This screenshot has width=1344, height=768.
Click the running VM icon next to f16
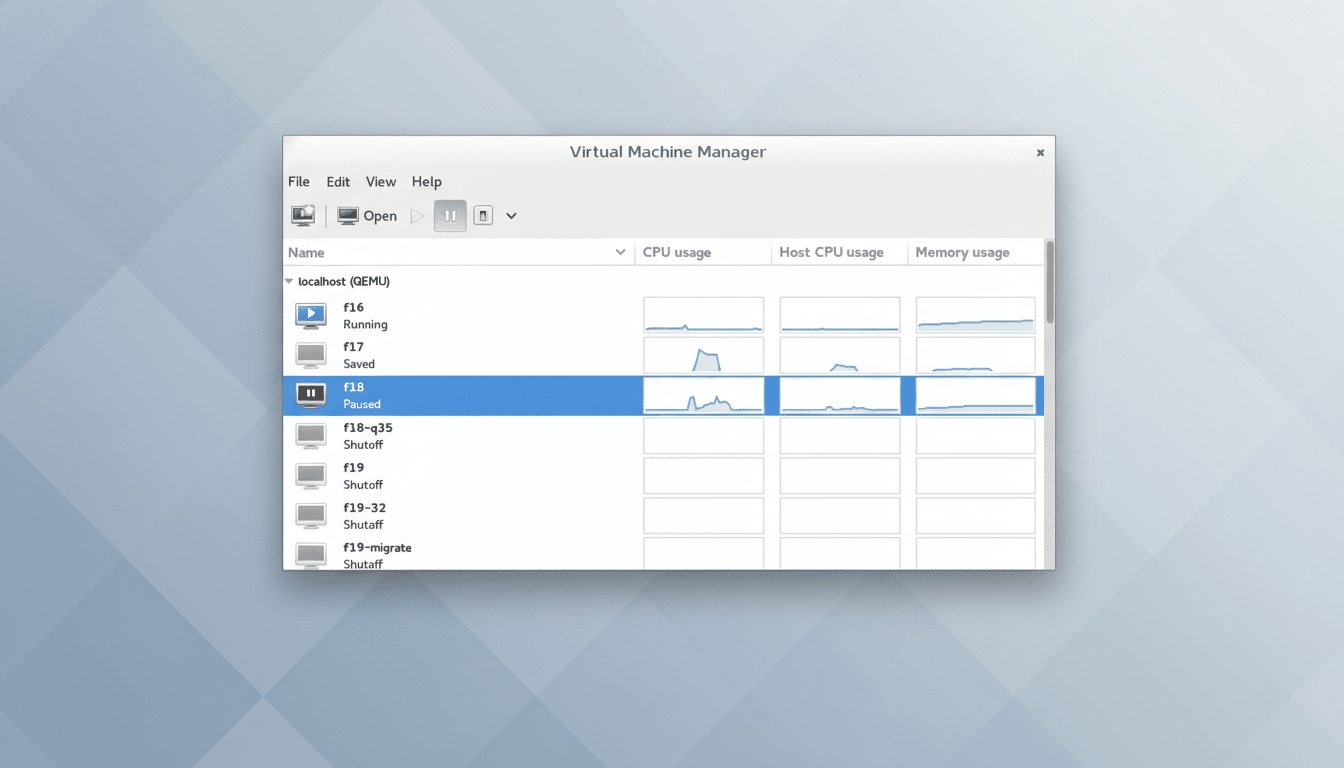click(311, 314)
